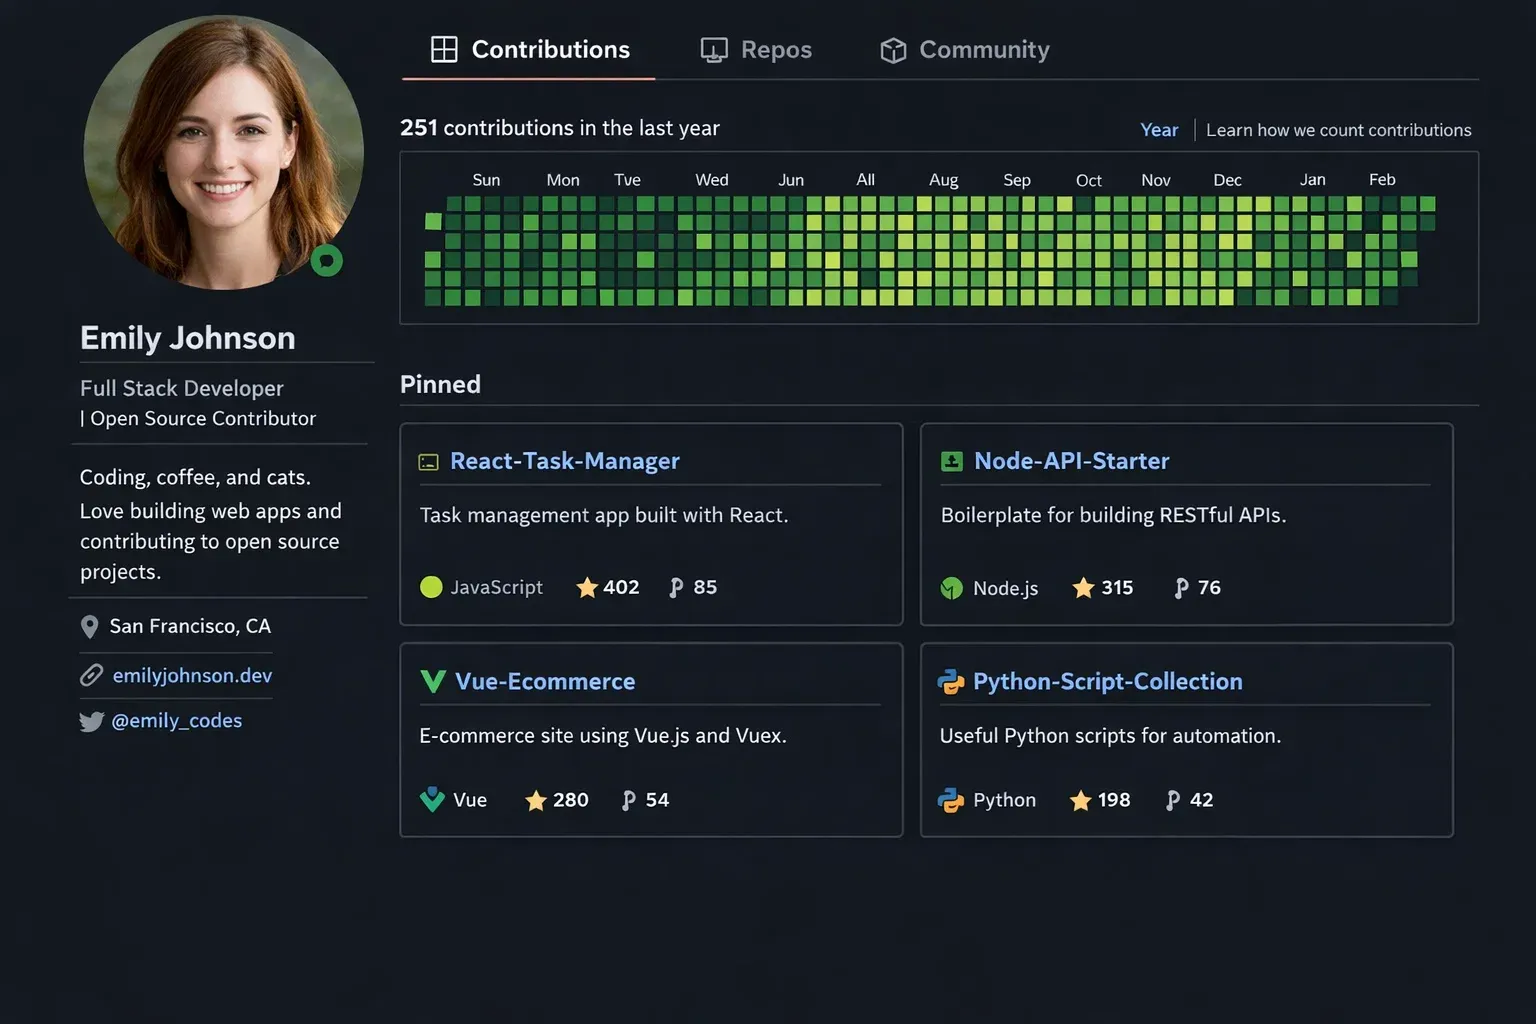The image size is (1536, 1024).
Task: Click the green status badge on avatar
Action: tap(327, 261)
